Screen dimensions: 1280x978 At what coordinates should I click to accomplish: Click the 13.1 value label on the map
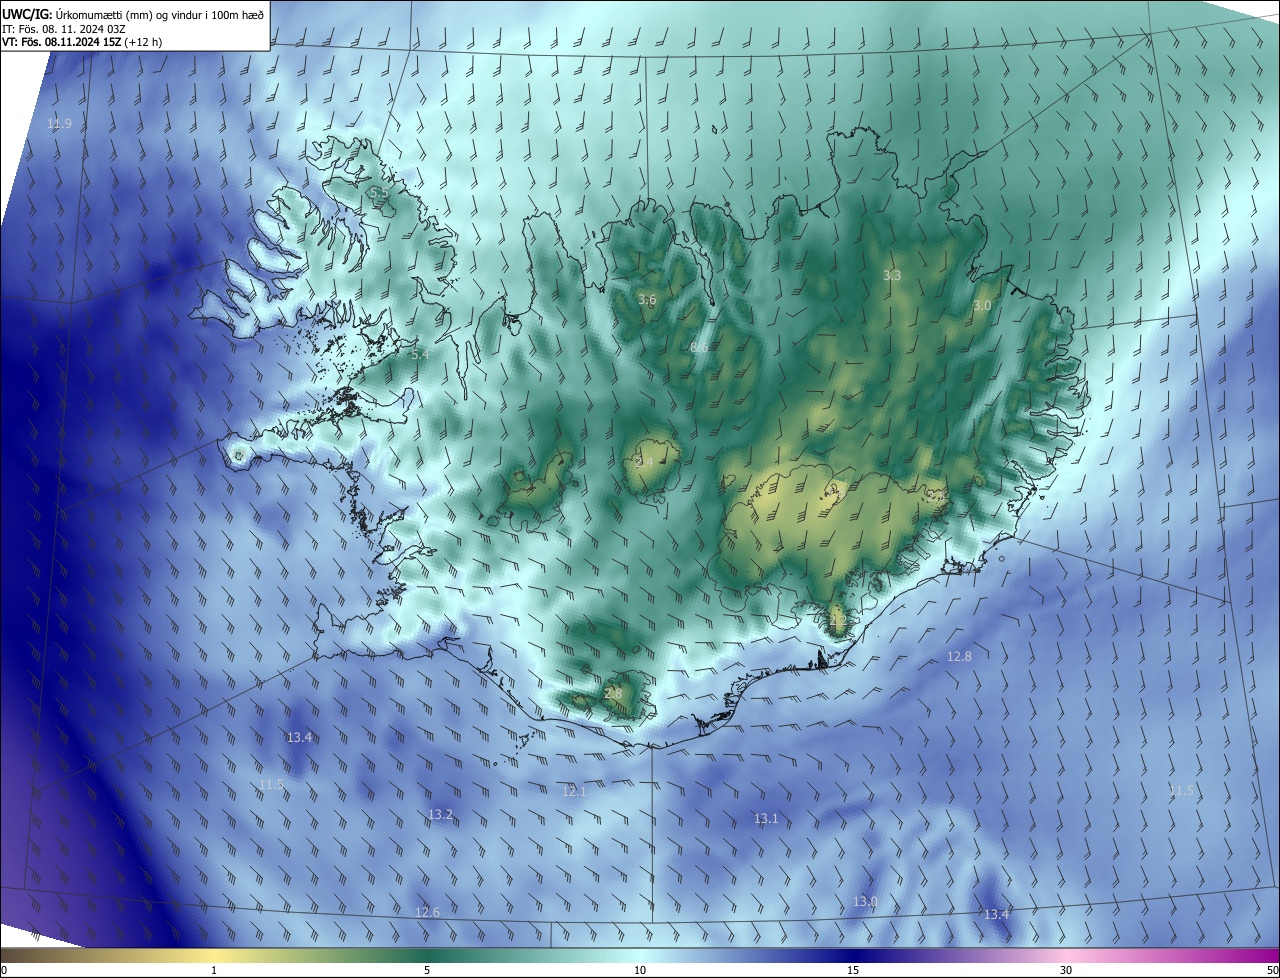pyautogui.click(x=766, y=818)
